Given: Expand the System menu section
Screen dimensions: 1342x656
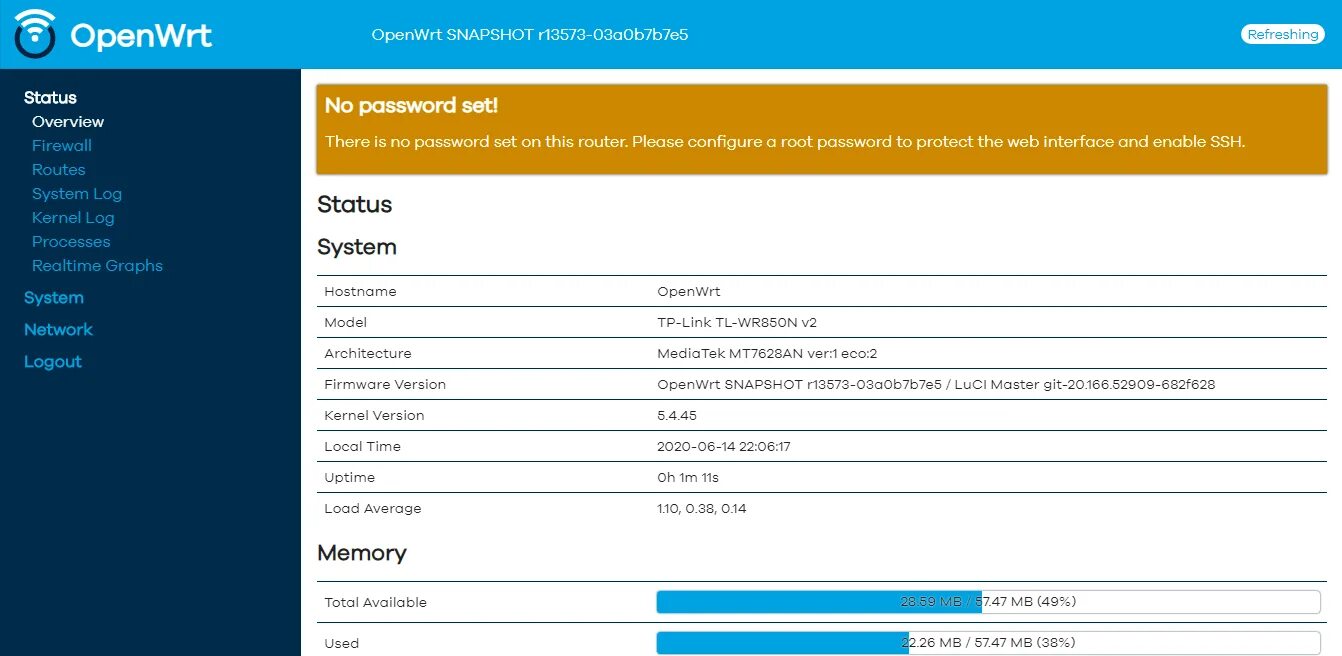Looking at the screenshot, I should (54, 297).
